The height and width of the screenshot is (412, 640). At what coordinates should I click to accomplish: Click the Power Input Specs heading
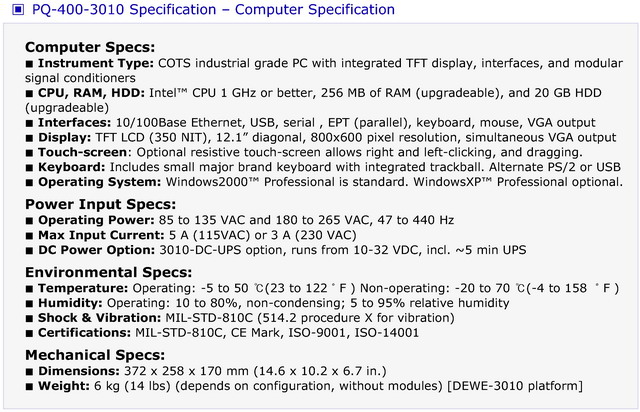click(100, 205)
